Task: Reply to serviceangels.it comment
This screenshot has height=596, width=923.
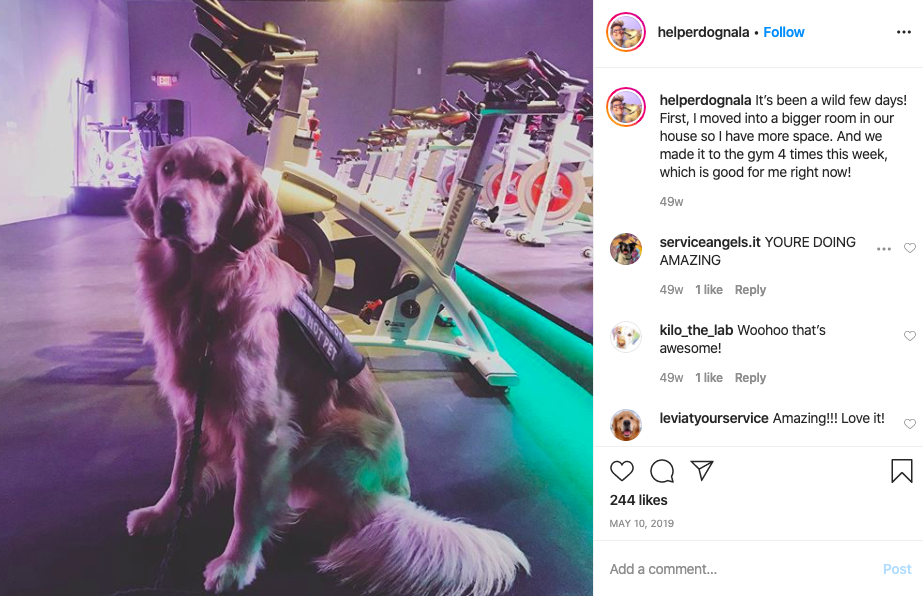Action: tap(750, 290)
